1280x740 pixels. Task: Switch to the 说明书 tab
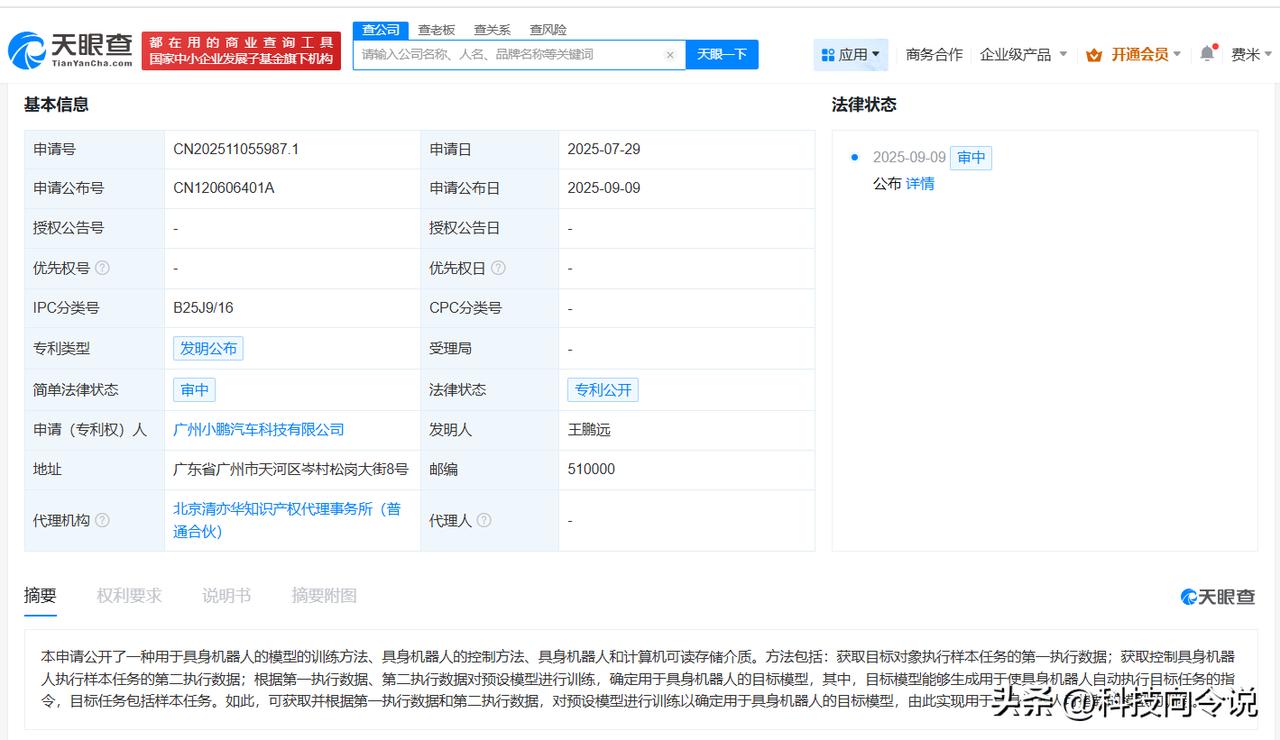pos(226,595)
